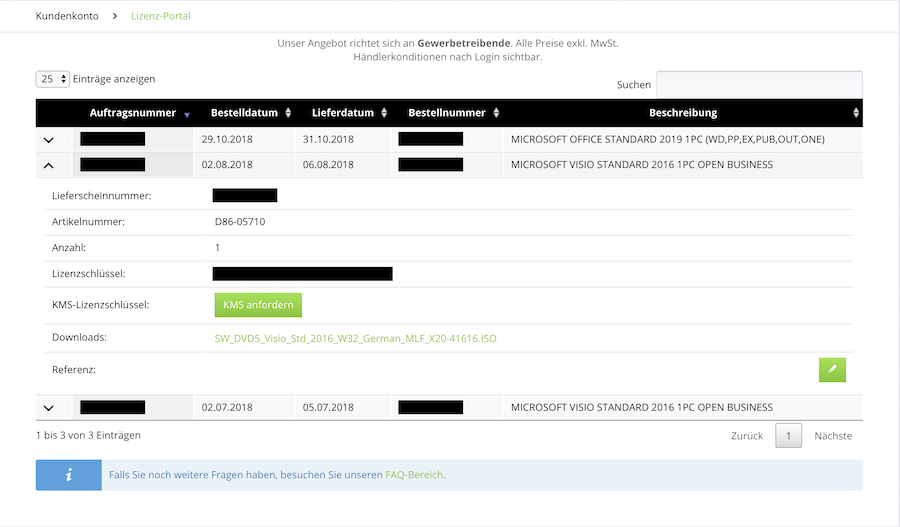Go to Kundenkonto breadcrumb
Viewport: 900px width, 527px height.
(67, 16)
